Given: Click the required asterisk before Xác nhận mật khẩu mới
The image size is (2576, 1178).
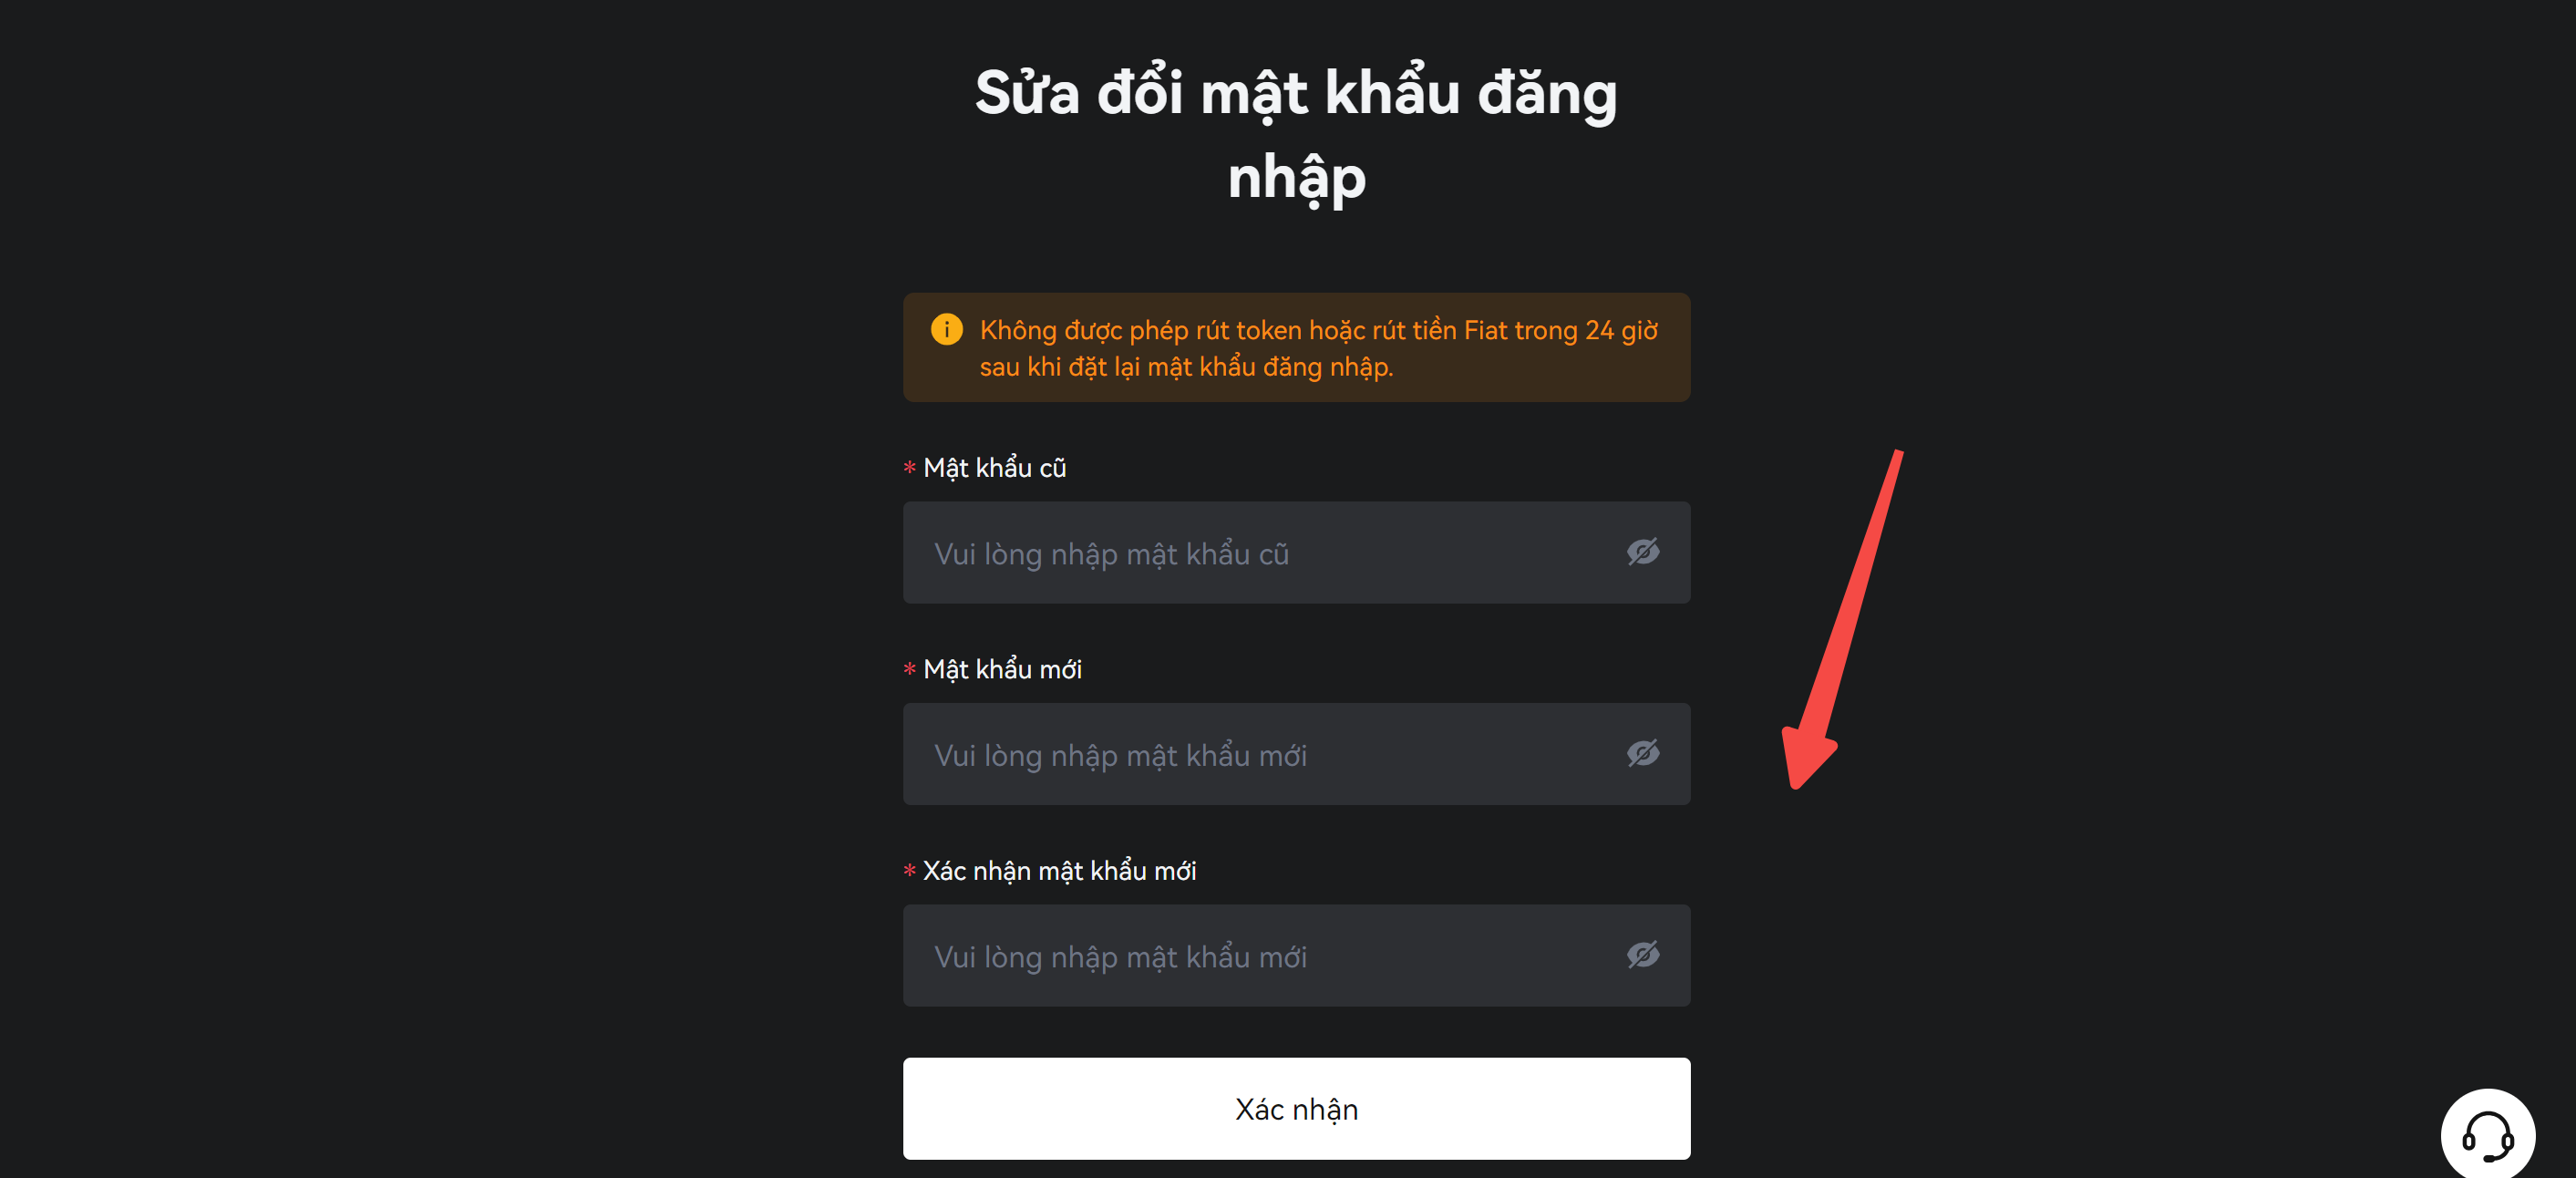Looking at the screenshot, I should [909, 870].
